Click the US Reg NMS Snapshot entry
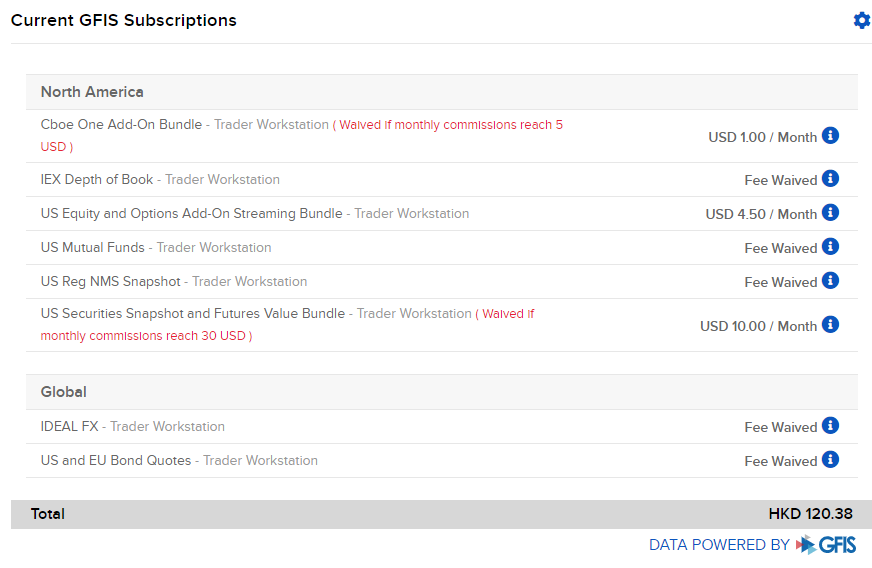 point(111,282)
